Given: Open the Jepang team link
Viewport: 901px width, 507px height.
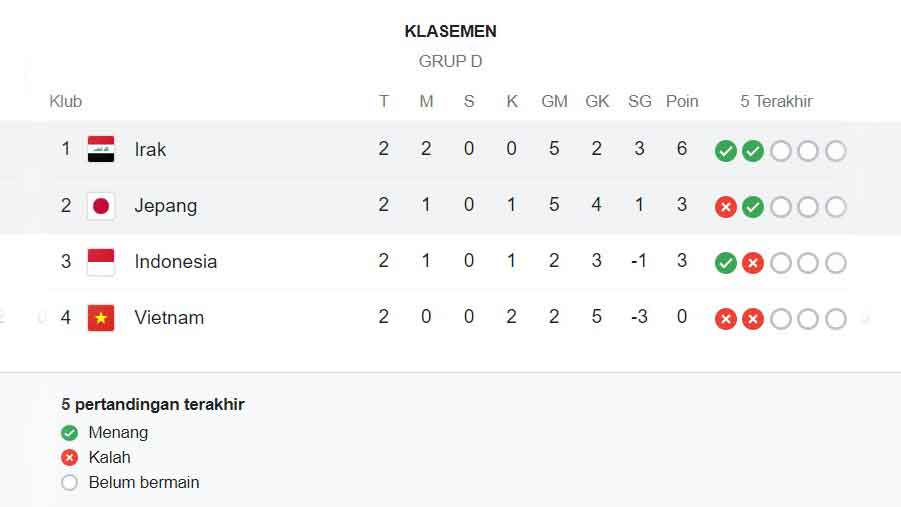Looking at the screenshot, I should point(166,206).
